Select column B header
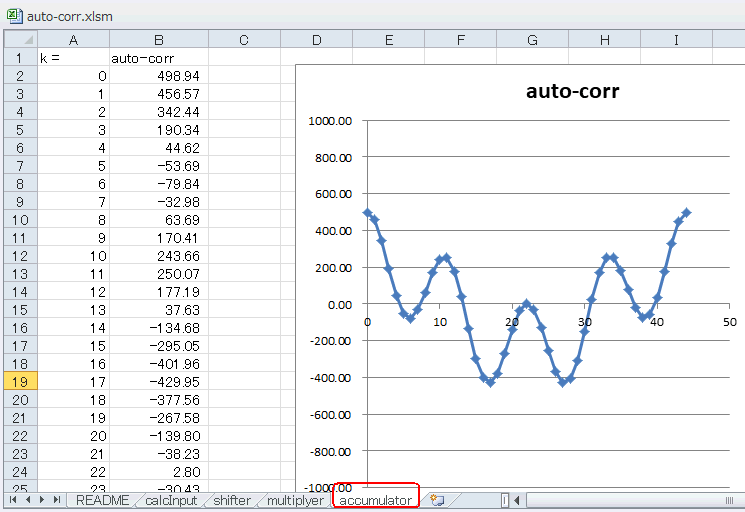The width and height of the screenshot is (745, 512). (159, 40)
